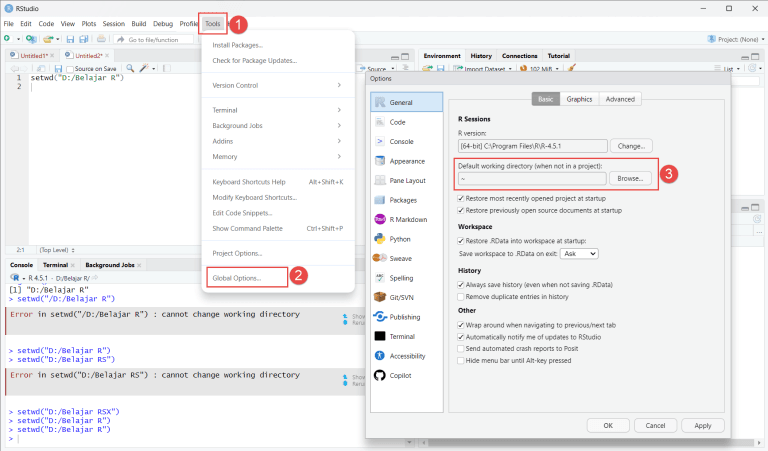This screenshot has width=768, height=451.
Task: Select the R Markdown category in Options
Action: [407, 219]
